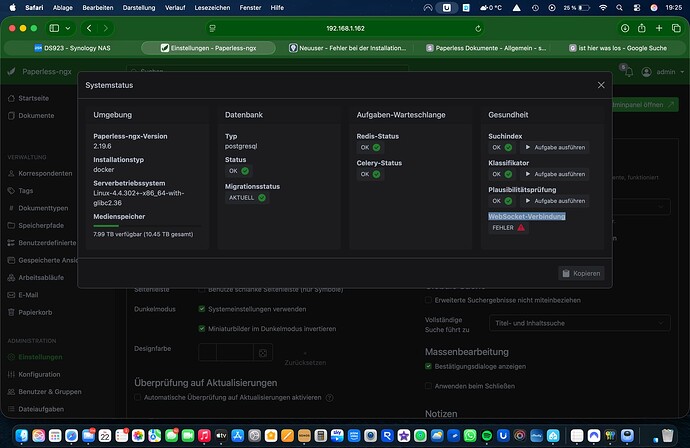Open the notifications bell in Paperless
Viewport: 690px width, 448px height.
click(629, 72)
